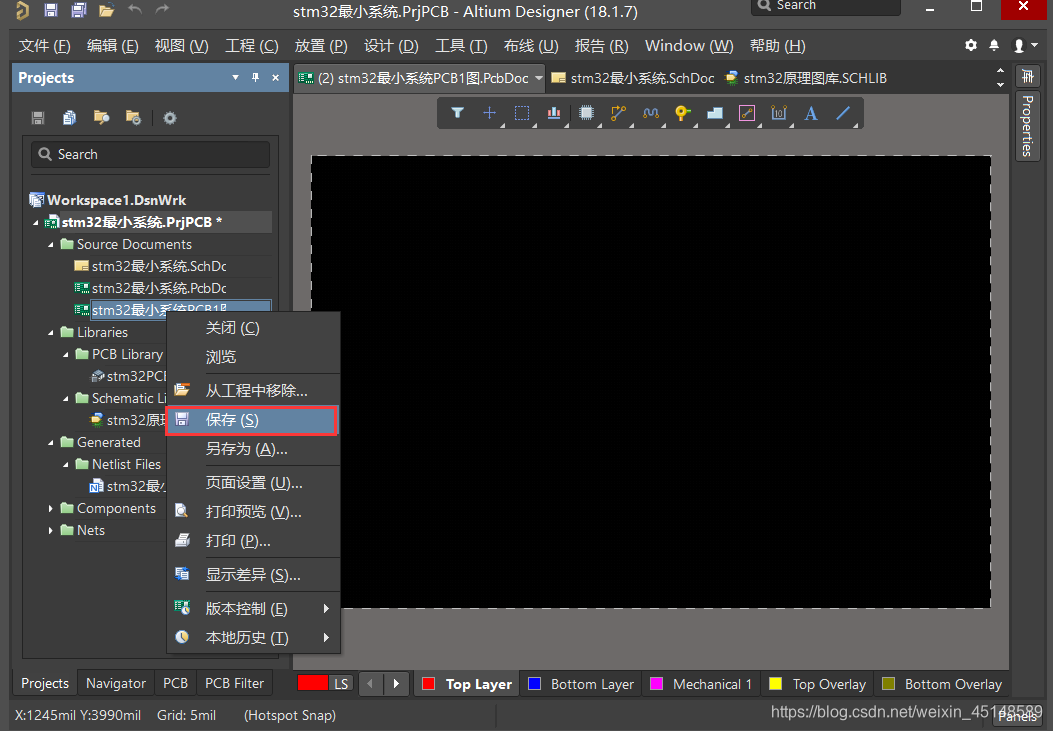The image size is (1053, 731).
Task: Switch to the stm32最小系统.SchDoc tab
Action: [641, 78]
